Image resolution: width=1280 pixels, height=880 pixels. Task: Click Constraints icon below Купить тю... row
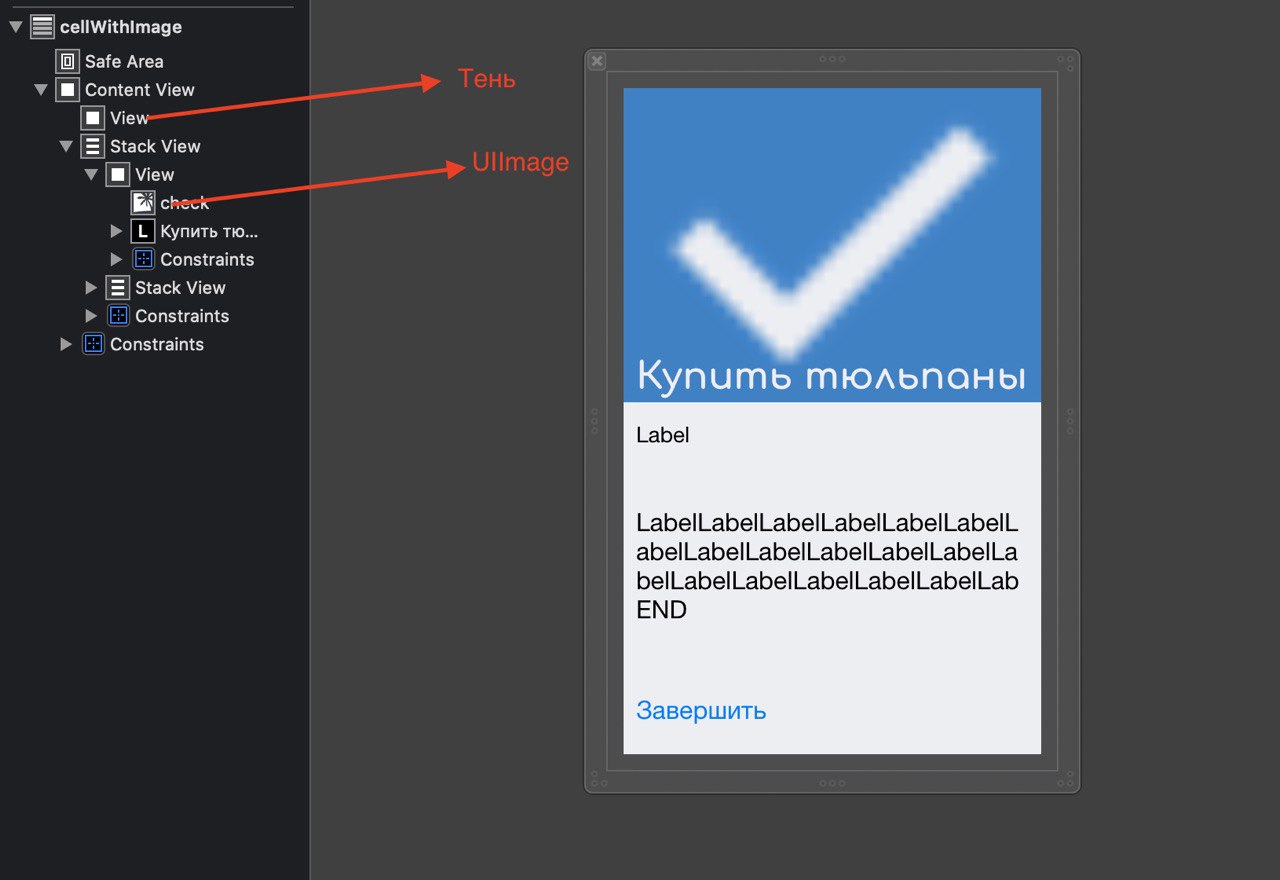point(143,259)
